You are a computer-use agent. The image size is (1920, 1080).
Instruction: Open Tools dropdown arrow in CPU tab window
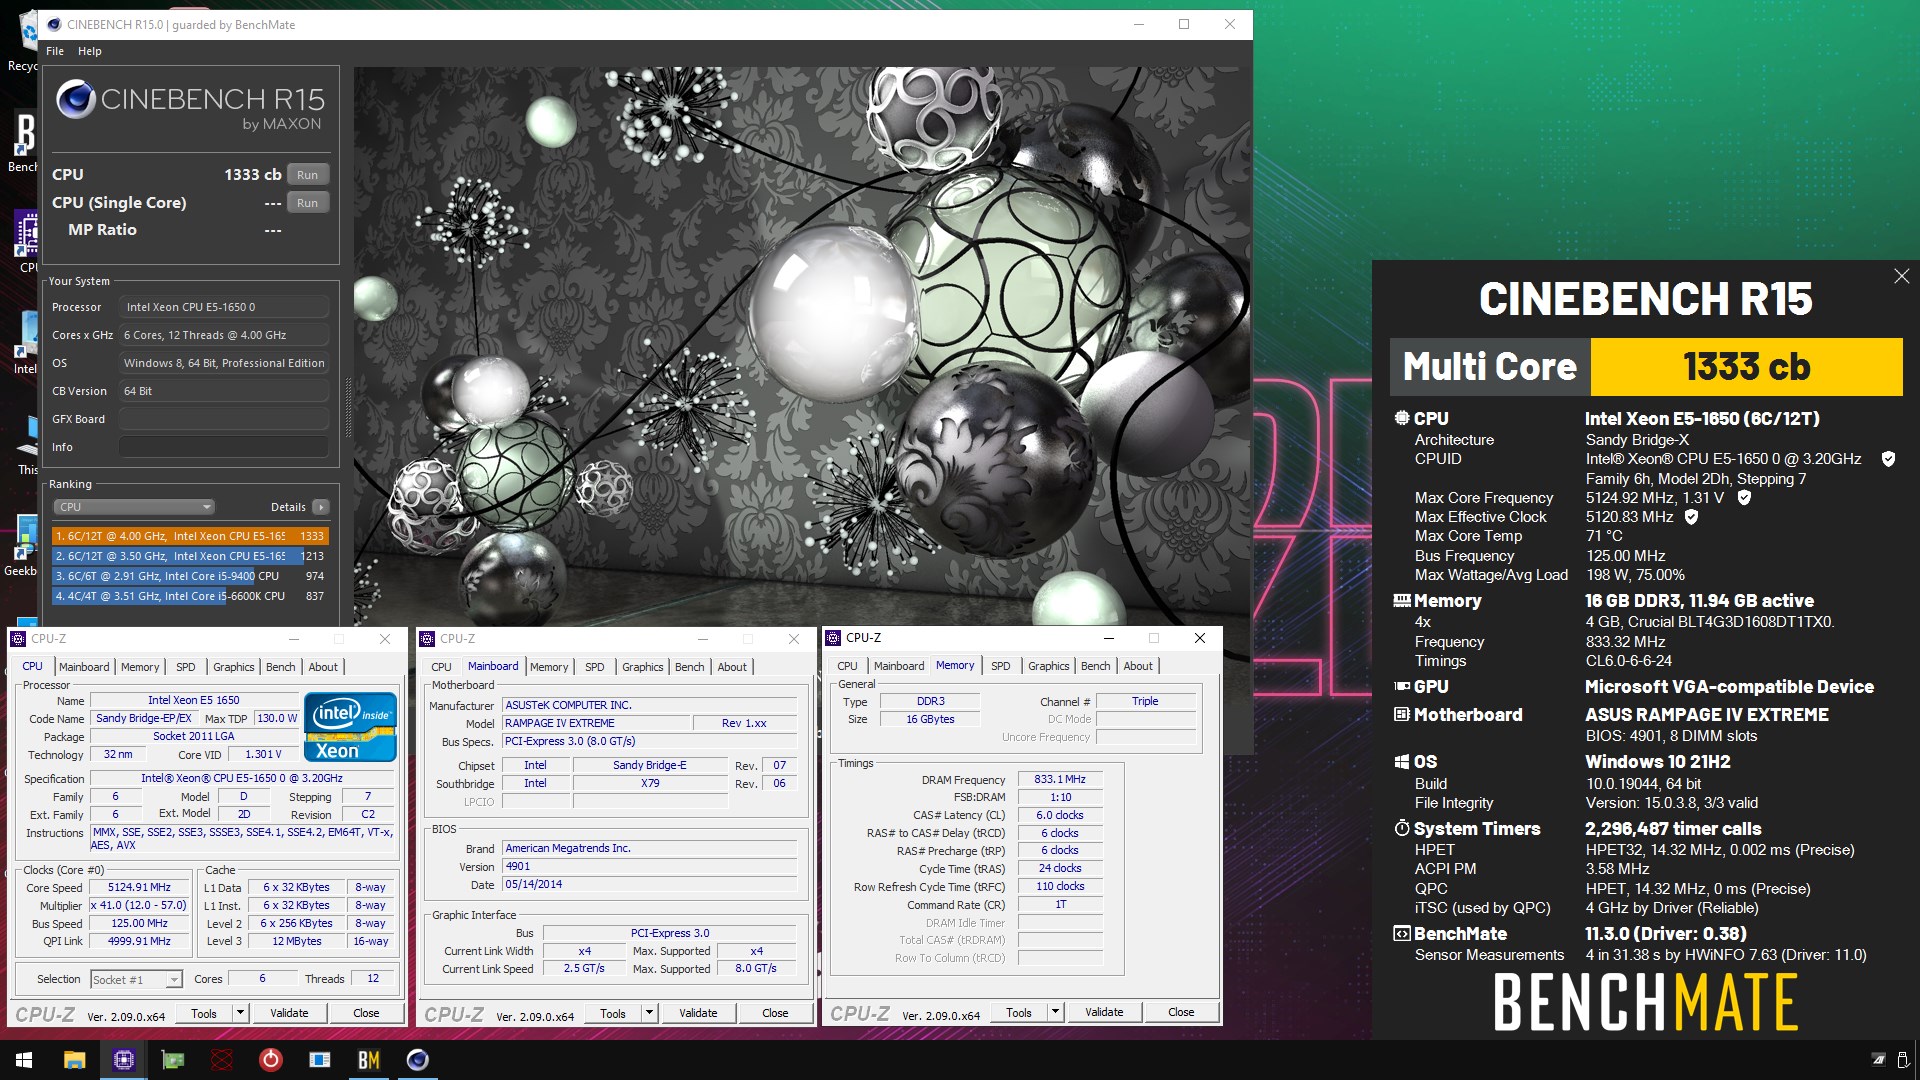[240, 1013]
